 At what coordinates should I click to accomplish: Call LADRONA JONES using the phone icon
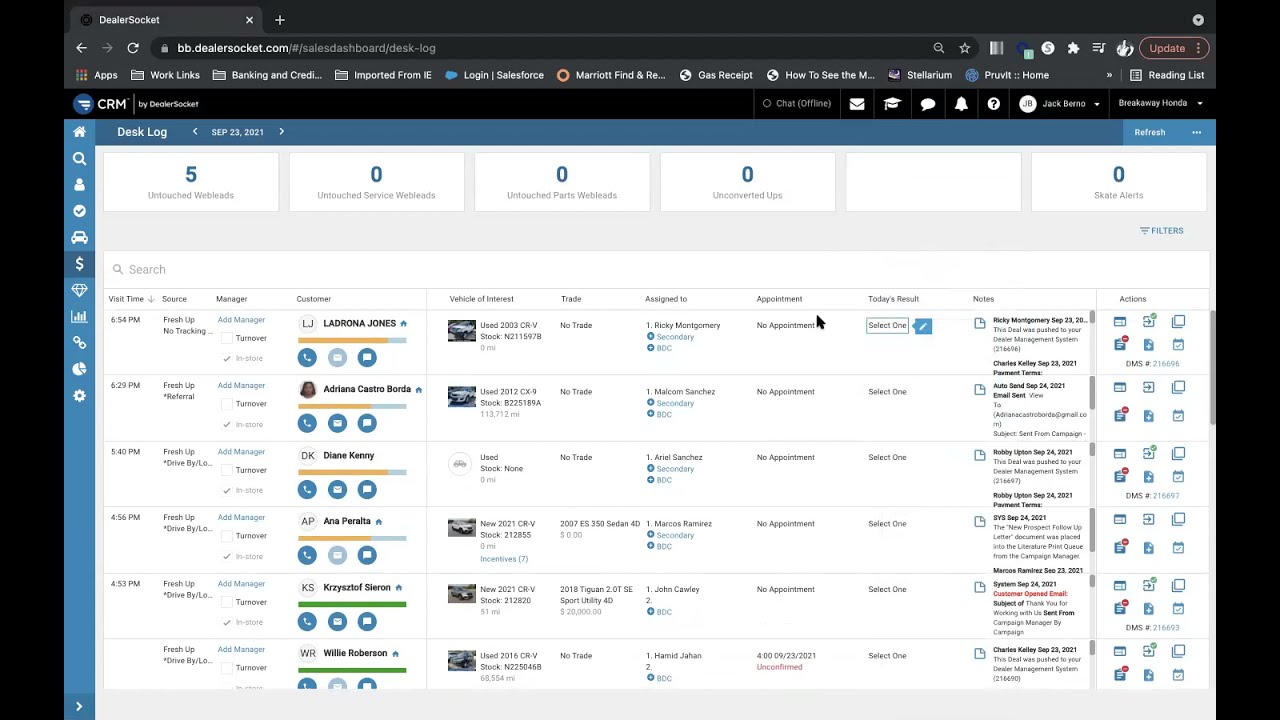pos(307,357)
